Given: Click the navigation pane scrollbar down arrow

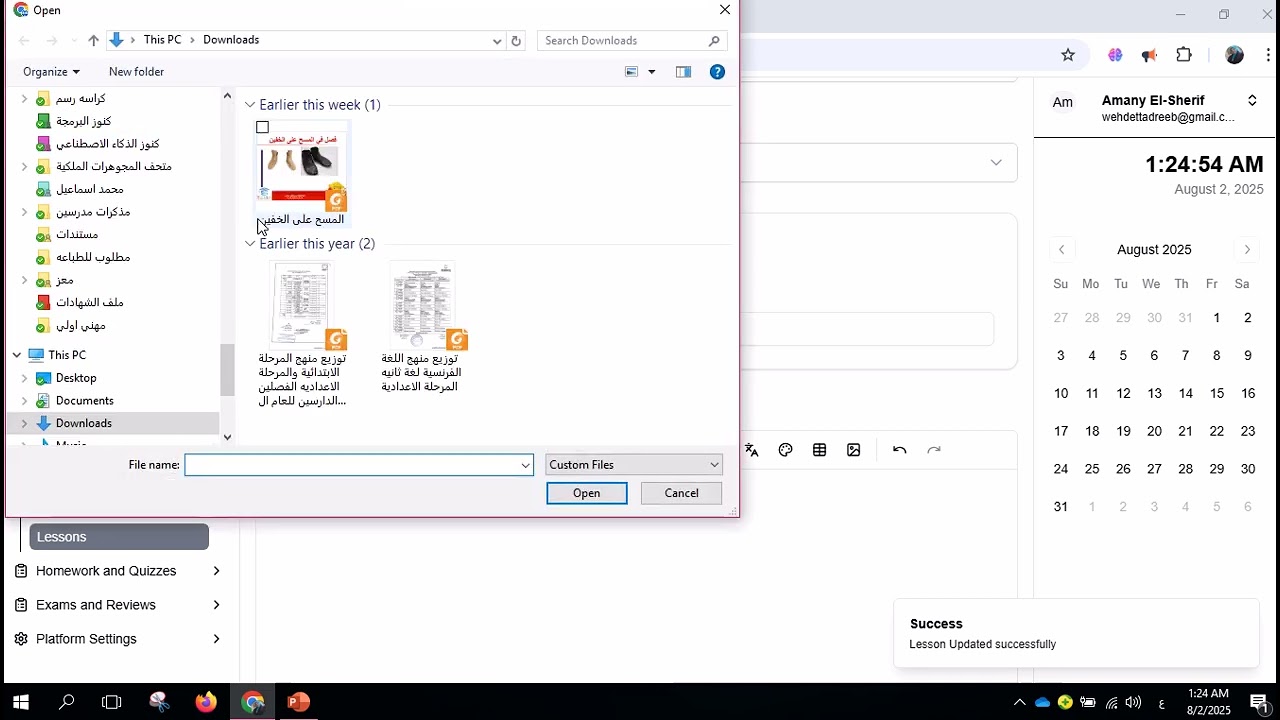Looking at the screenshot, I should [227, 437].
